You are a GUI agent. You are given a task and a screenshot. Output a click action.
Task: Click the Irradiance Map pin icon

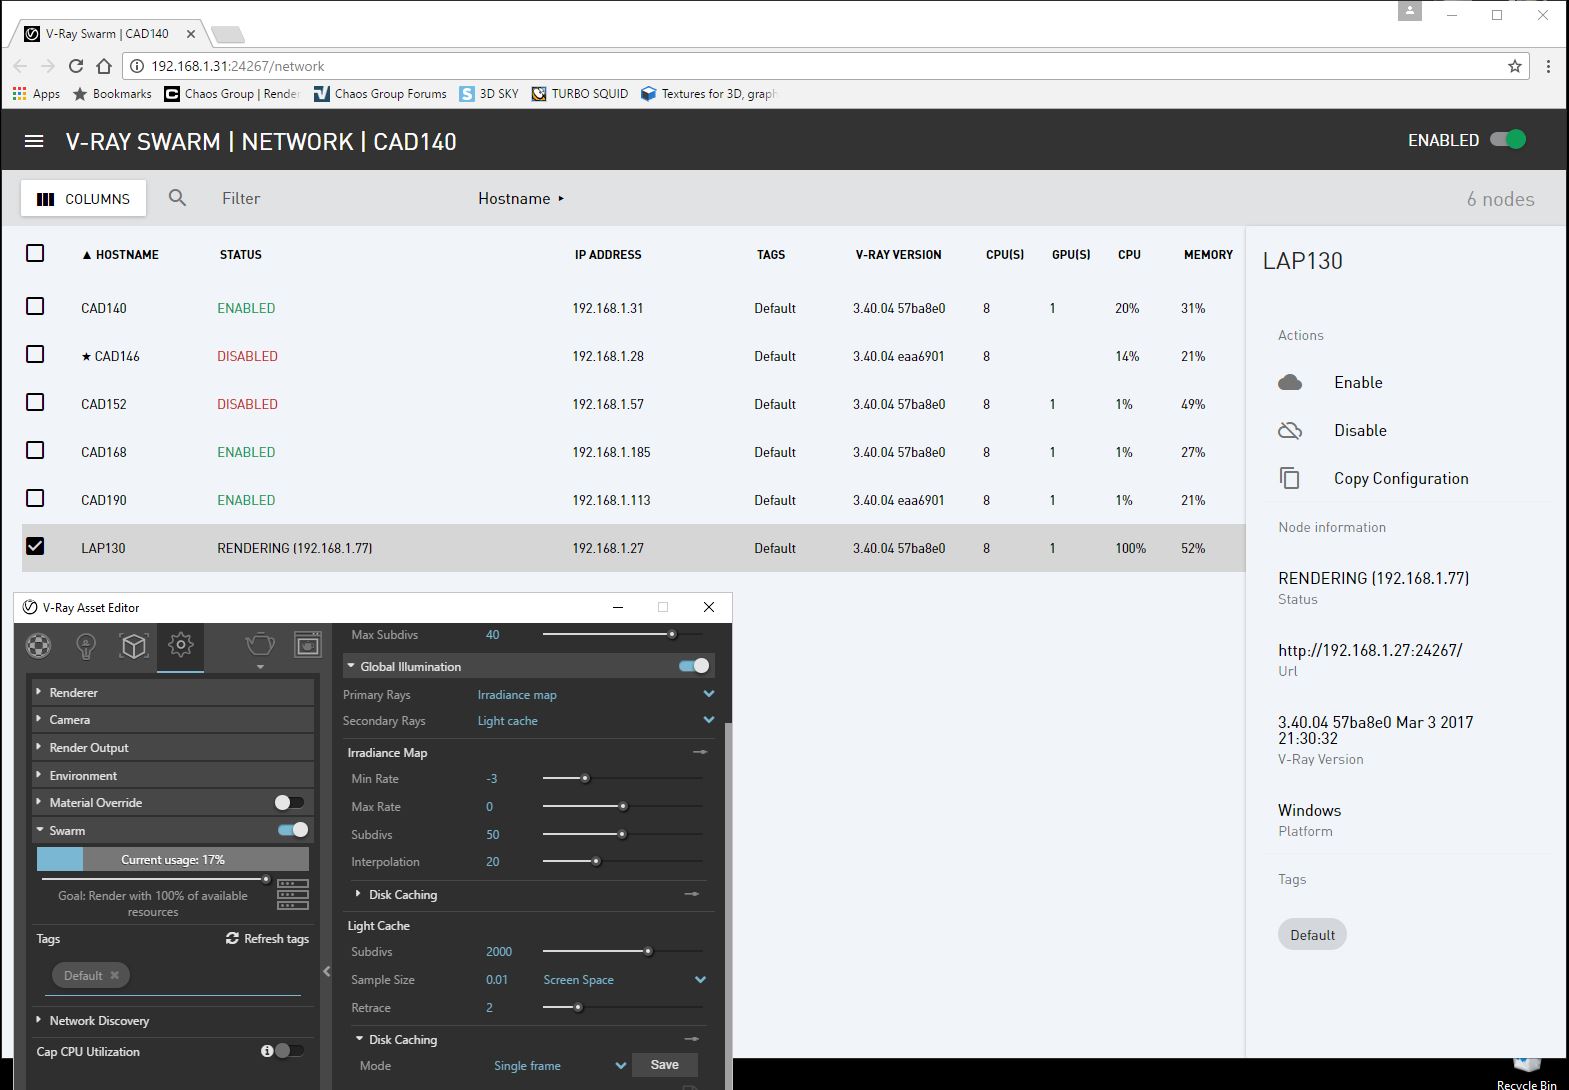700,752
